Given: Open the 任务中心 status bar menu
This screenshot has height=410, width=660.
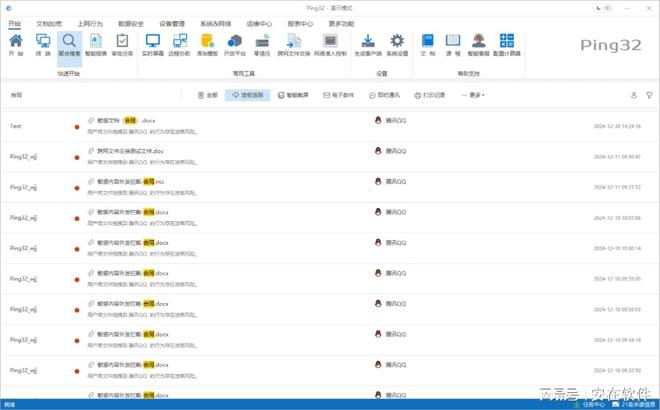Looking at the screenshot, I should point(596,404).
